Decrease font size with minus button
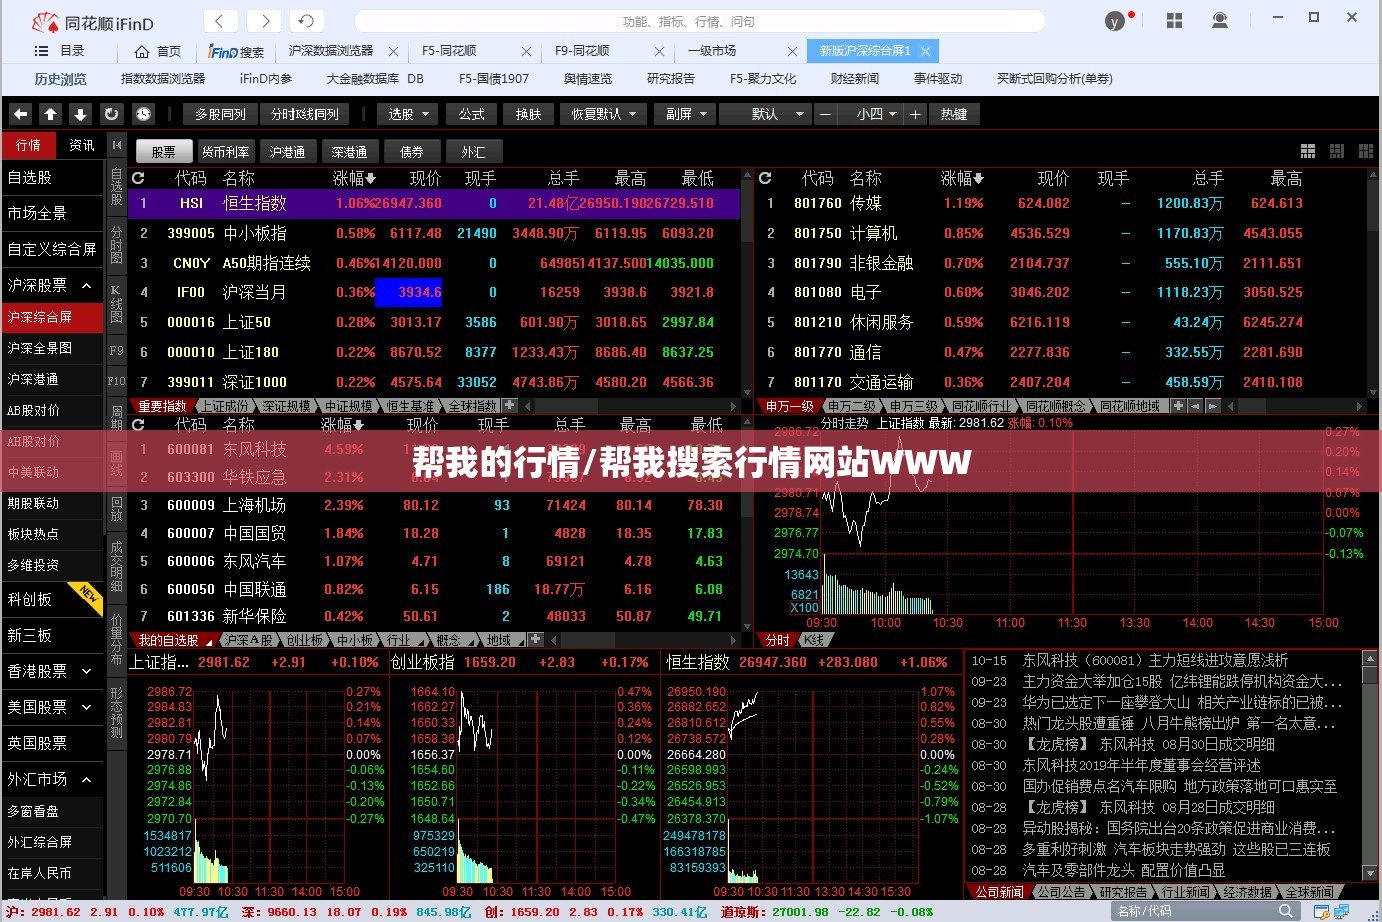The image size is (1382, 922). click(x=825, y=114)
